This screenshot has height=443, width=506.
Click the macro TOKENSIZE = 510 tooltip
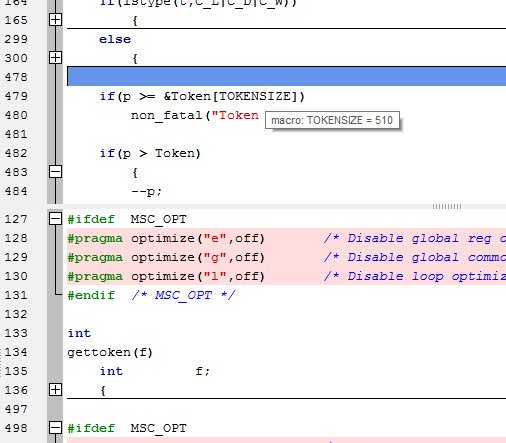332,120
